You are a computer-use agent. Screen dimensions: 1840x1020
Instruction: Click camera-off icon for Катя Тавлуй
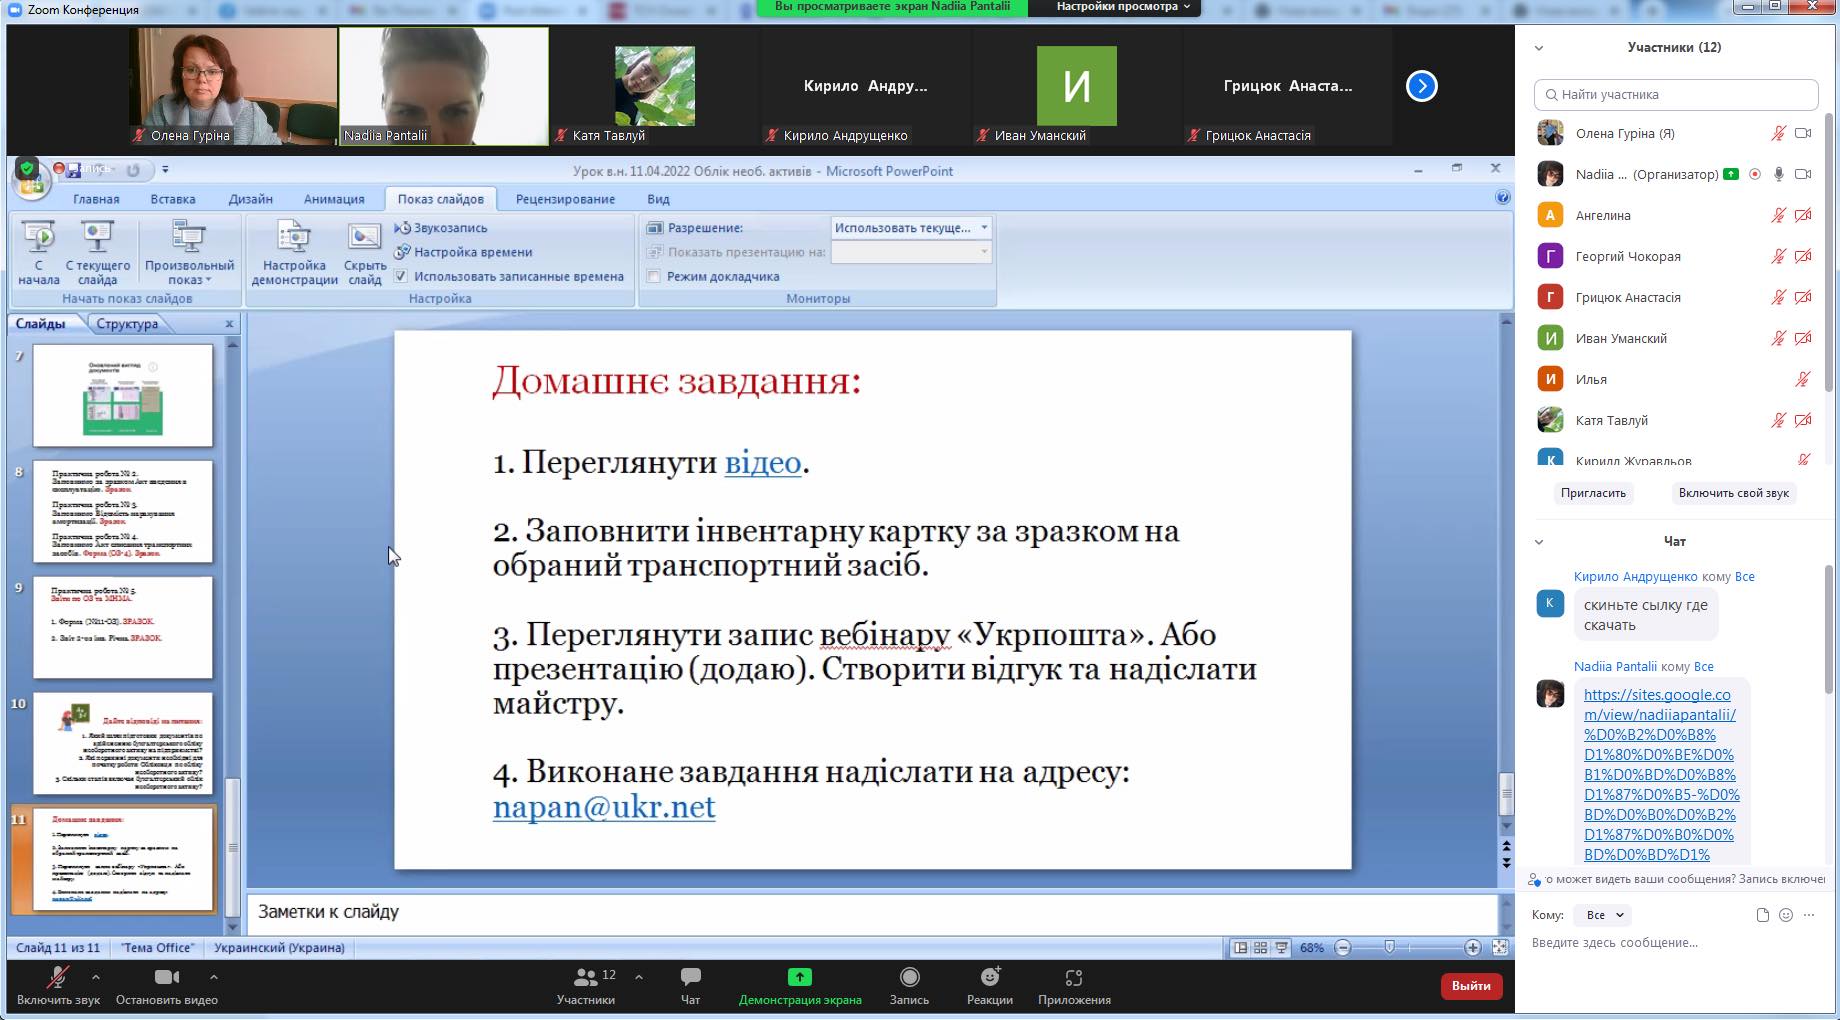(1803, 420)
